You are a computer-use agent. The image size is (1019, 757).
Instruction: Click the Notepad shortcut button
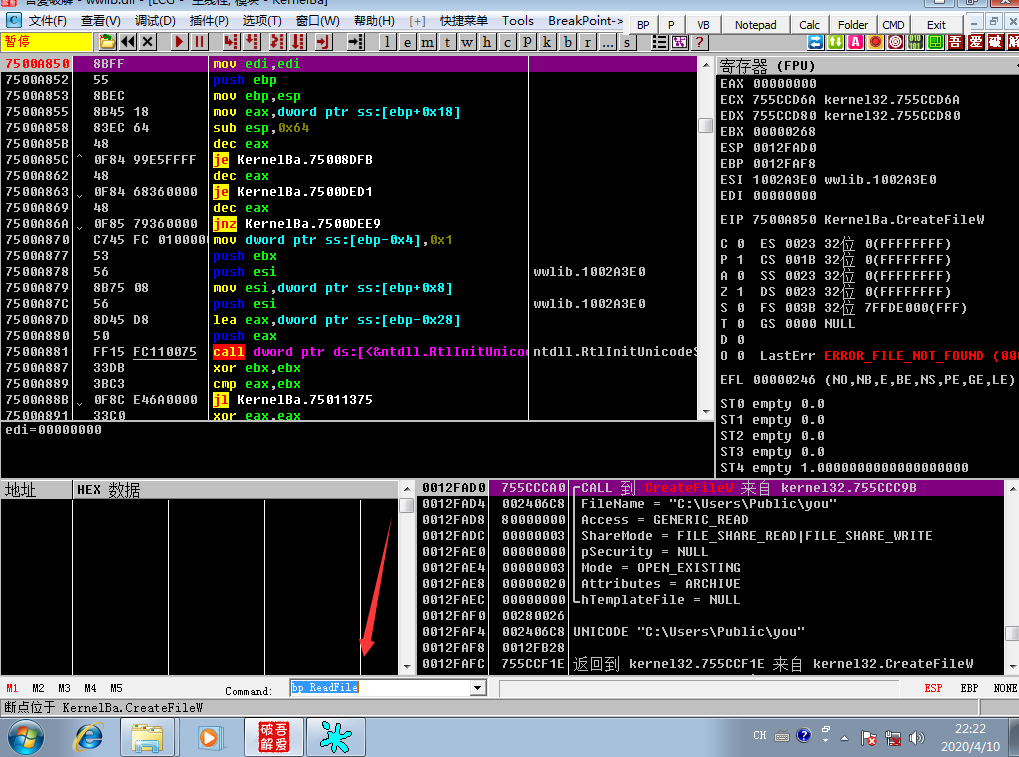click(755, 25)
